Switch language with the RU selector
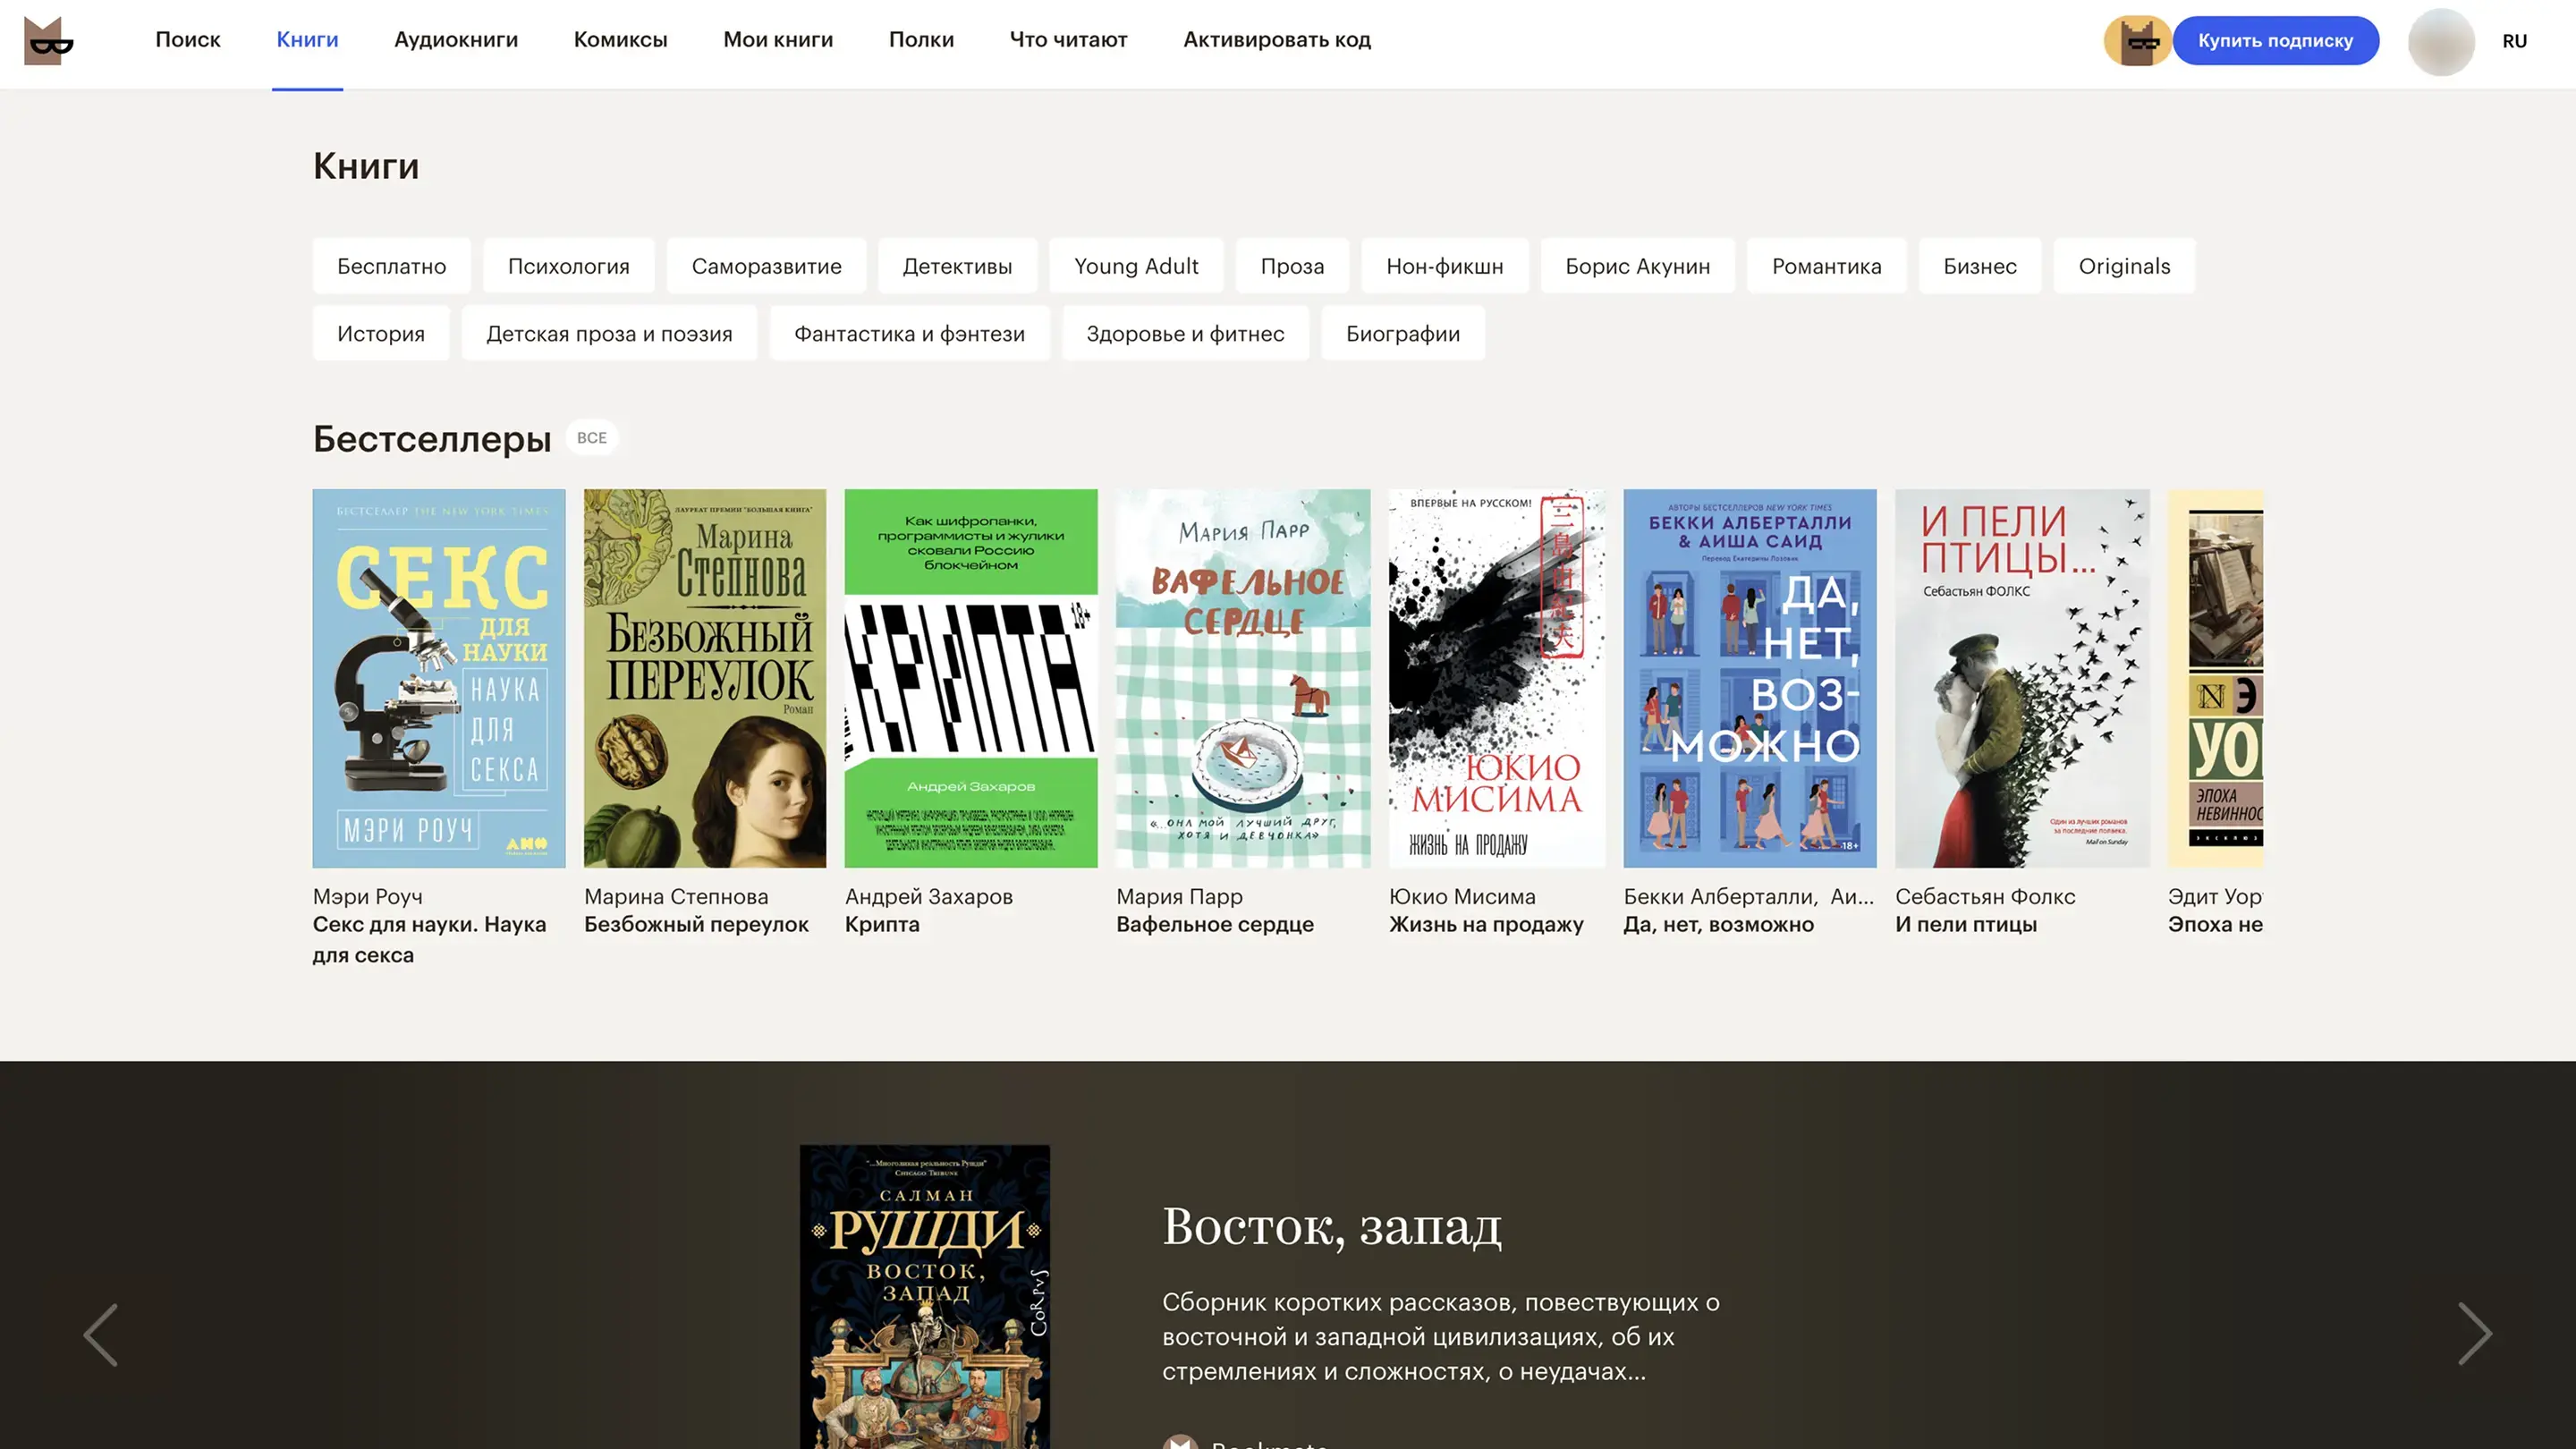Viewport: 2576px width, 1449px height. [x=2514, y=41]
